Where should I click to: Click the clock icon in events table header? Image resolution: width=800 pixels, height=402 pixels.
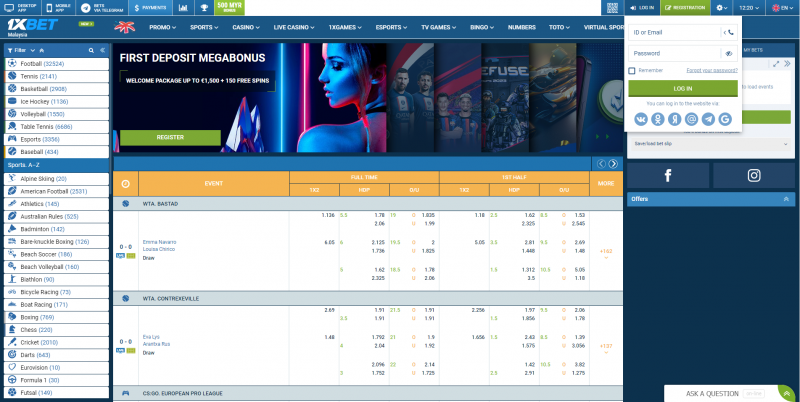tap(126, 184)
